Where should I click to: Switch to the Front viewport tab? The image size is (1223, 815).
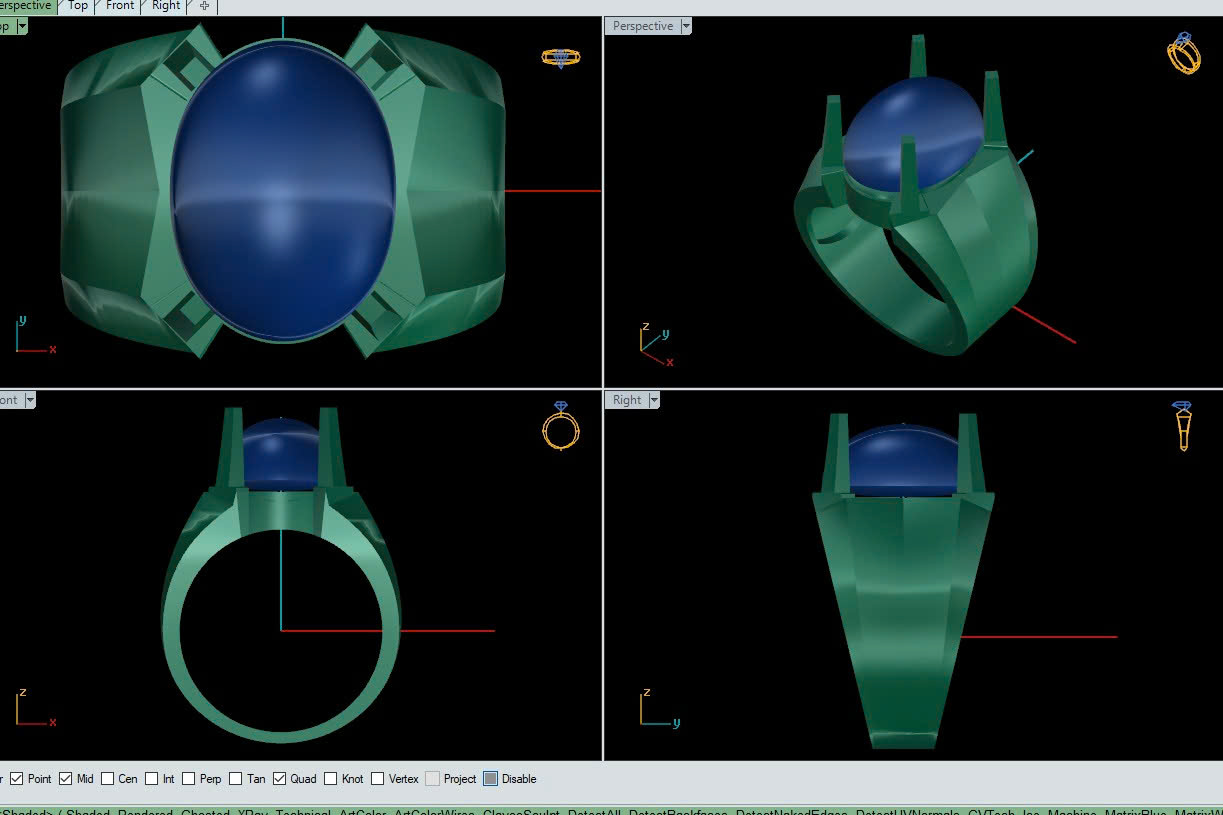(120, 6)
